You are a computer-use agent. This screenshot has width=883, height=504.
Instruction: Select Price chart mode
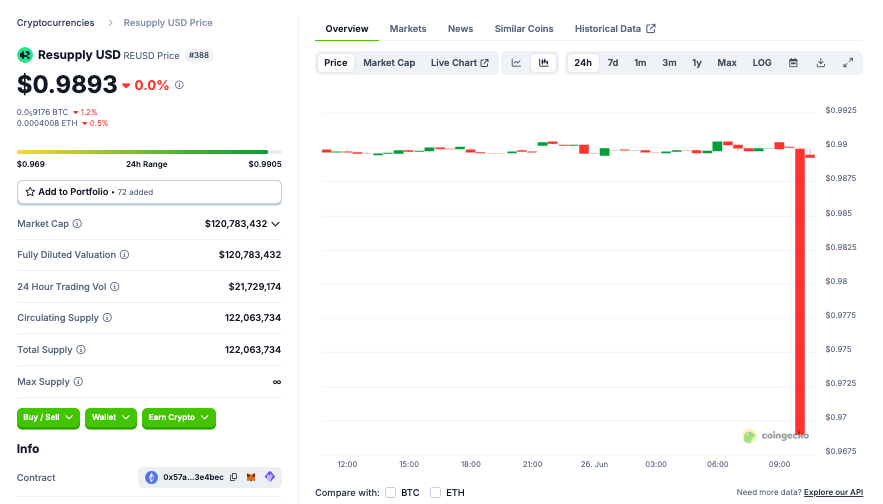(x=336, y=63)
